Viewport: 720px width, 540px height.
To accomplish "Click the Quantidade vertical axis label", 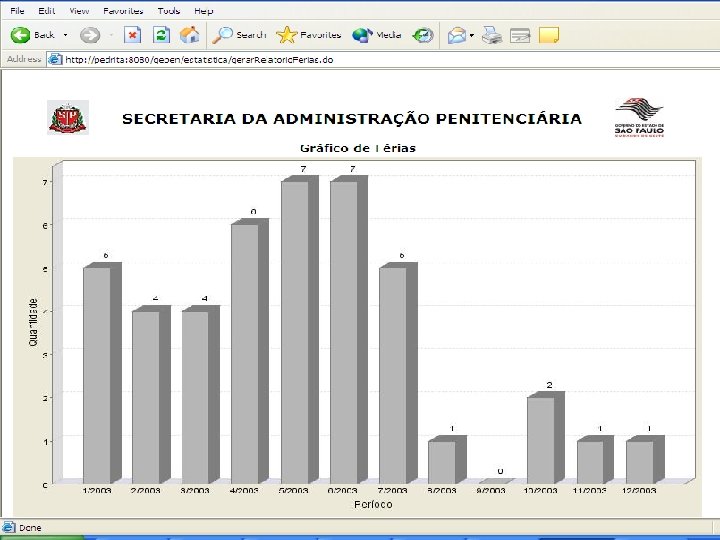I will [x=33, y=322].
